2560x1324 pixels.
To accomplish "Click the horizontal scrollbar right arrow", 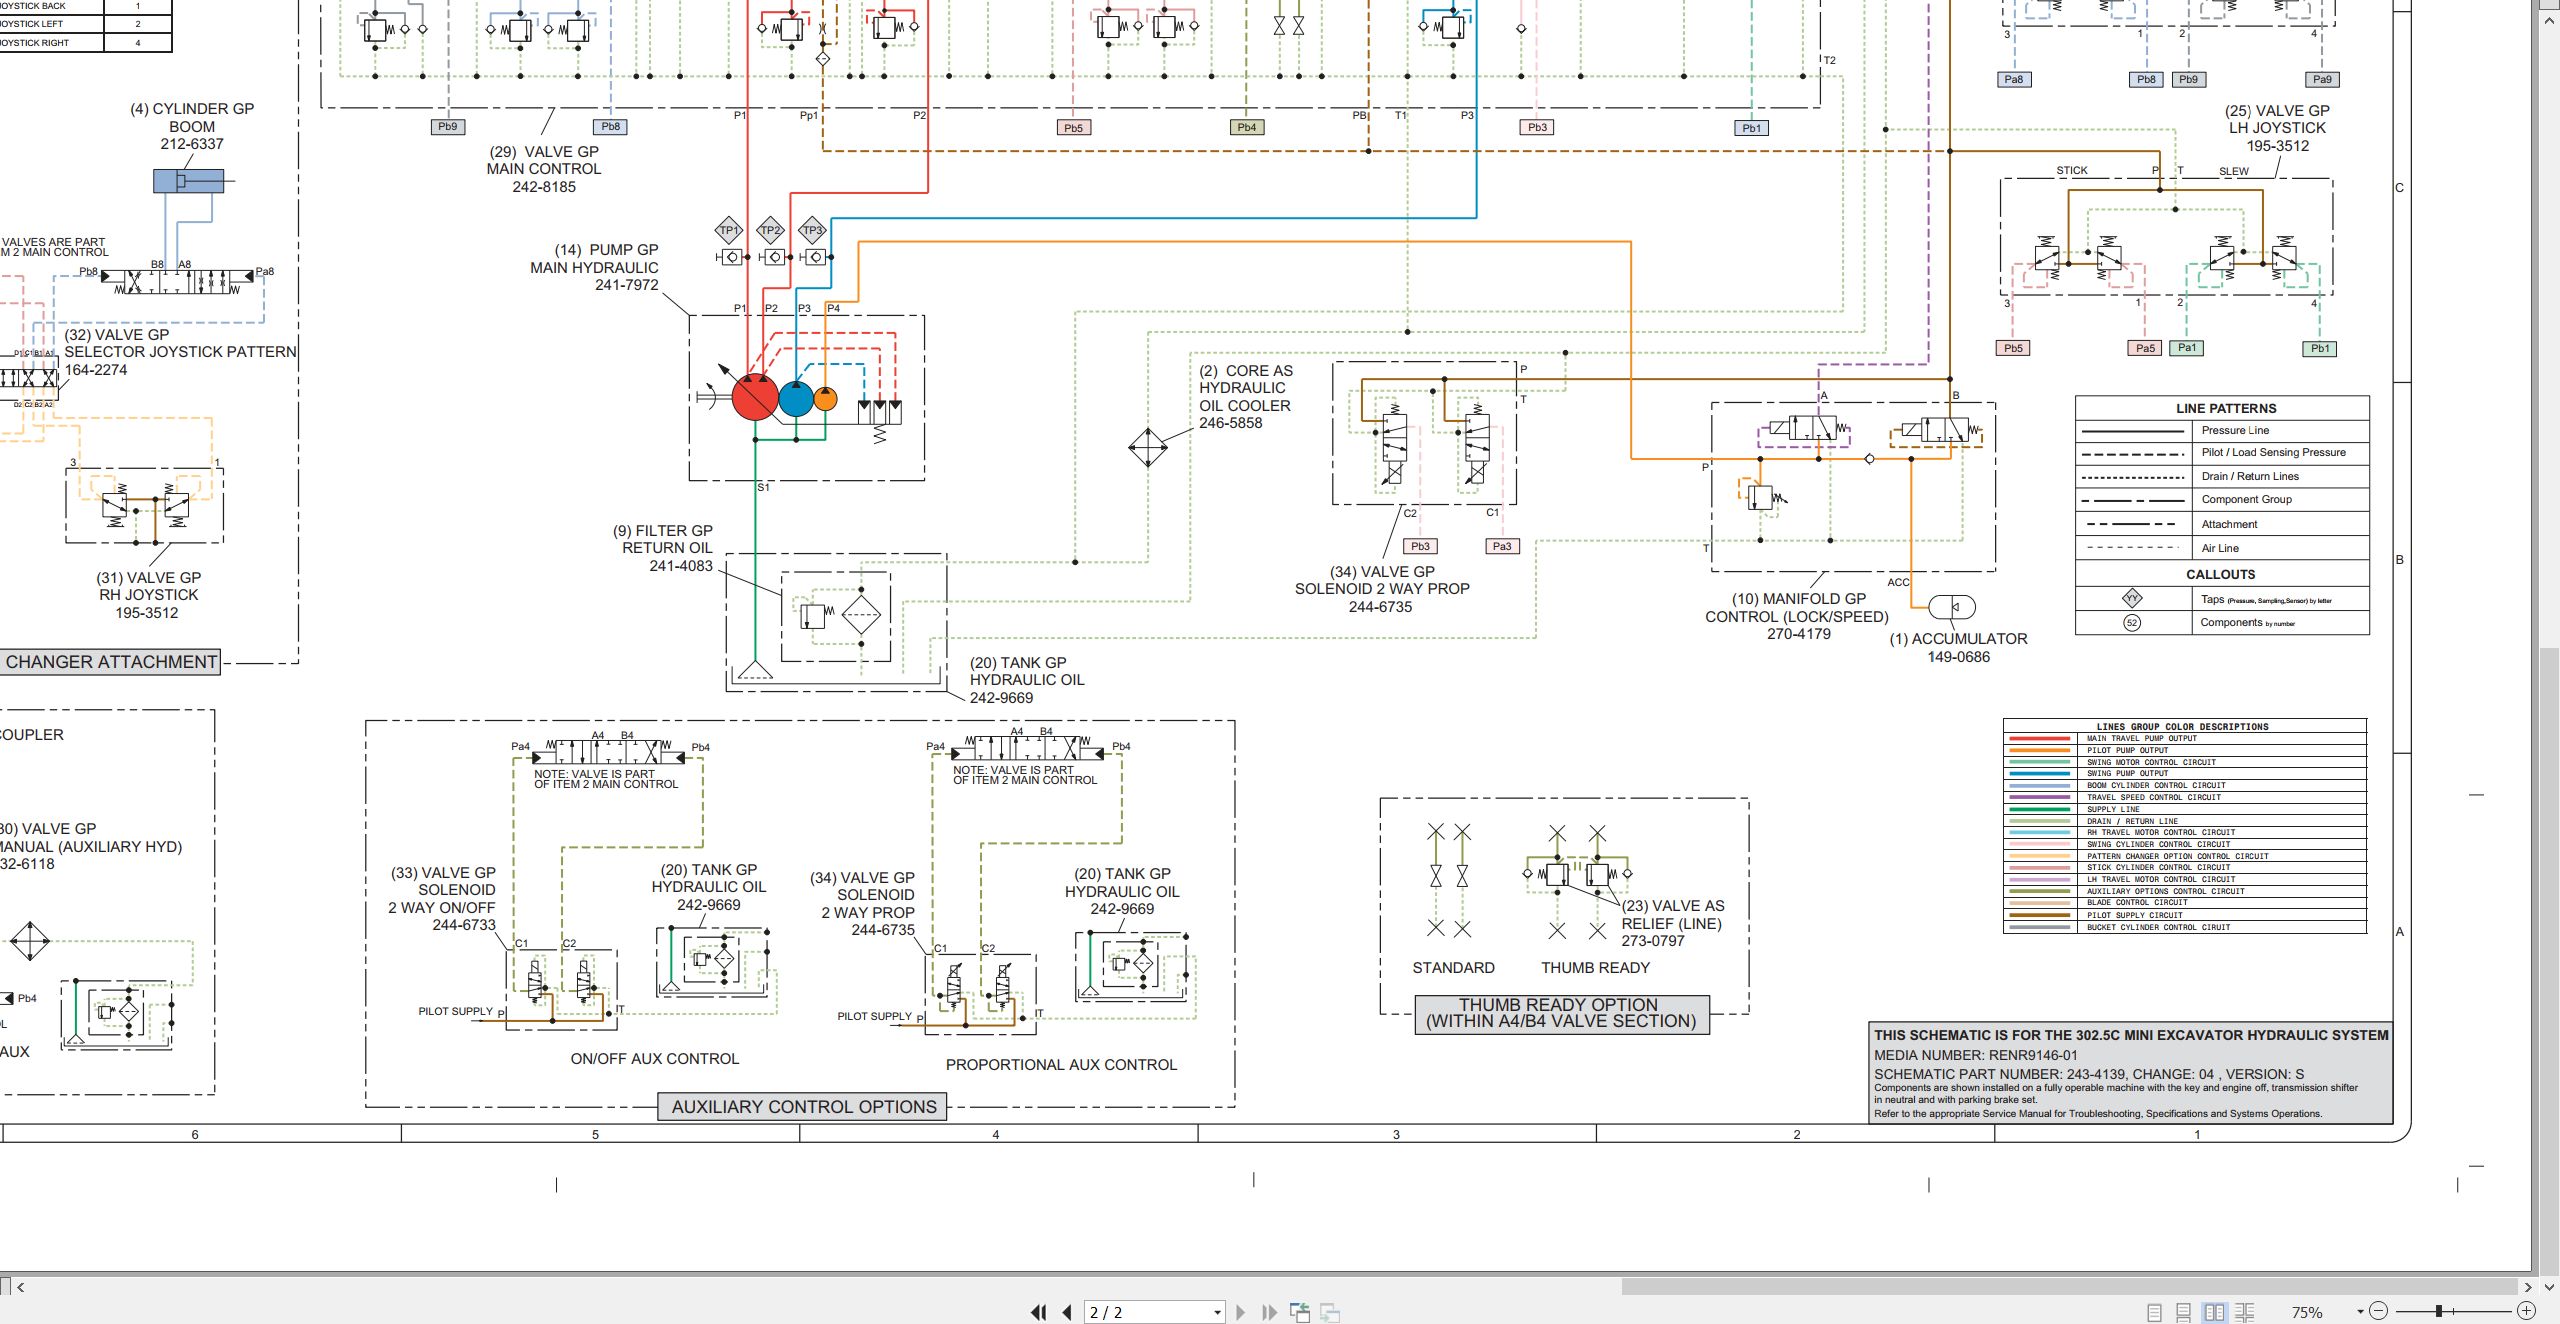I will pyautogui.click(x=2527, y=1287).
